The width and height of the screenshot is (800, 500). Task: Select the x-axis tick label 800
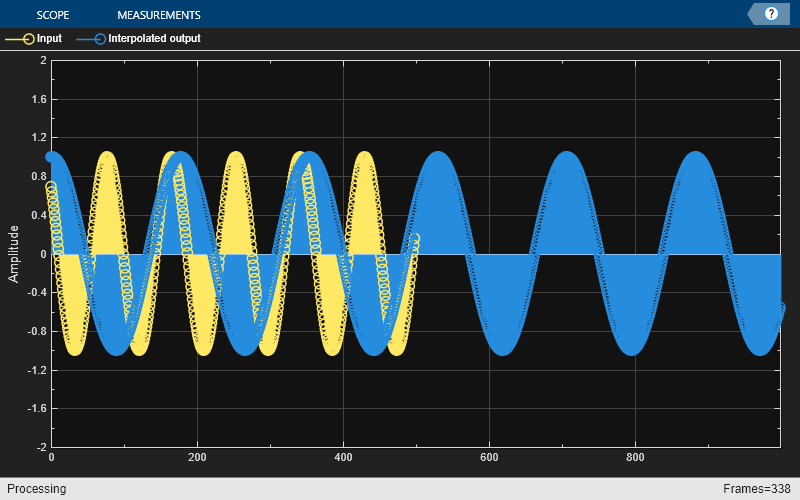[635, 458]
